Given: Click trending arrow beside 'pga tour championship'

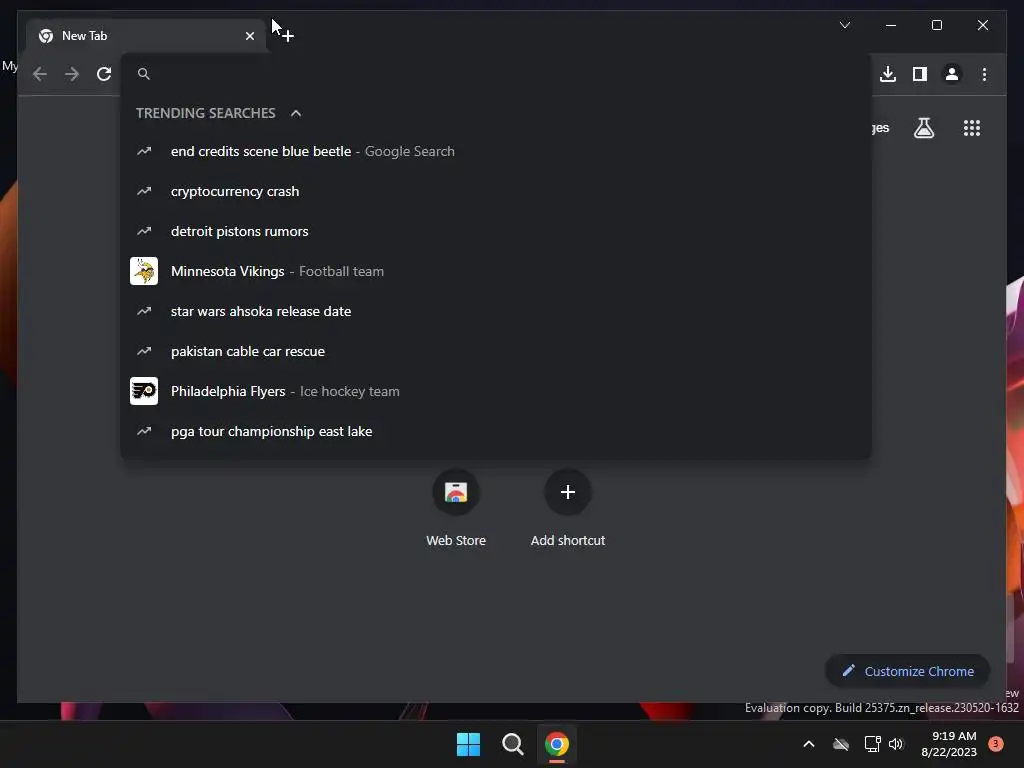Looking at the screenshot, I should click(x=144, y=431).
